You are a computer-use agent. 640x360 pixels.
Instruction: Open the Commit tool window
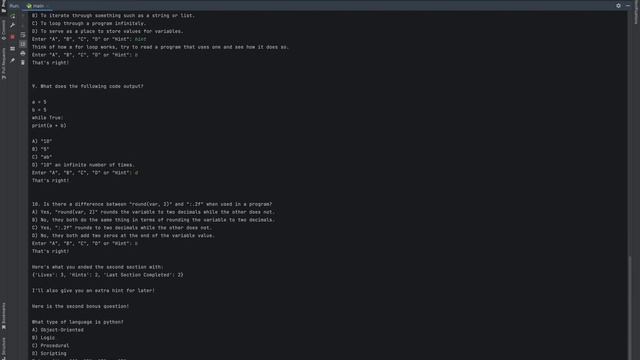(4, 30)
